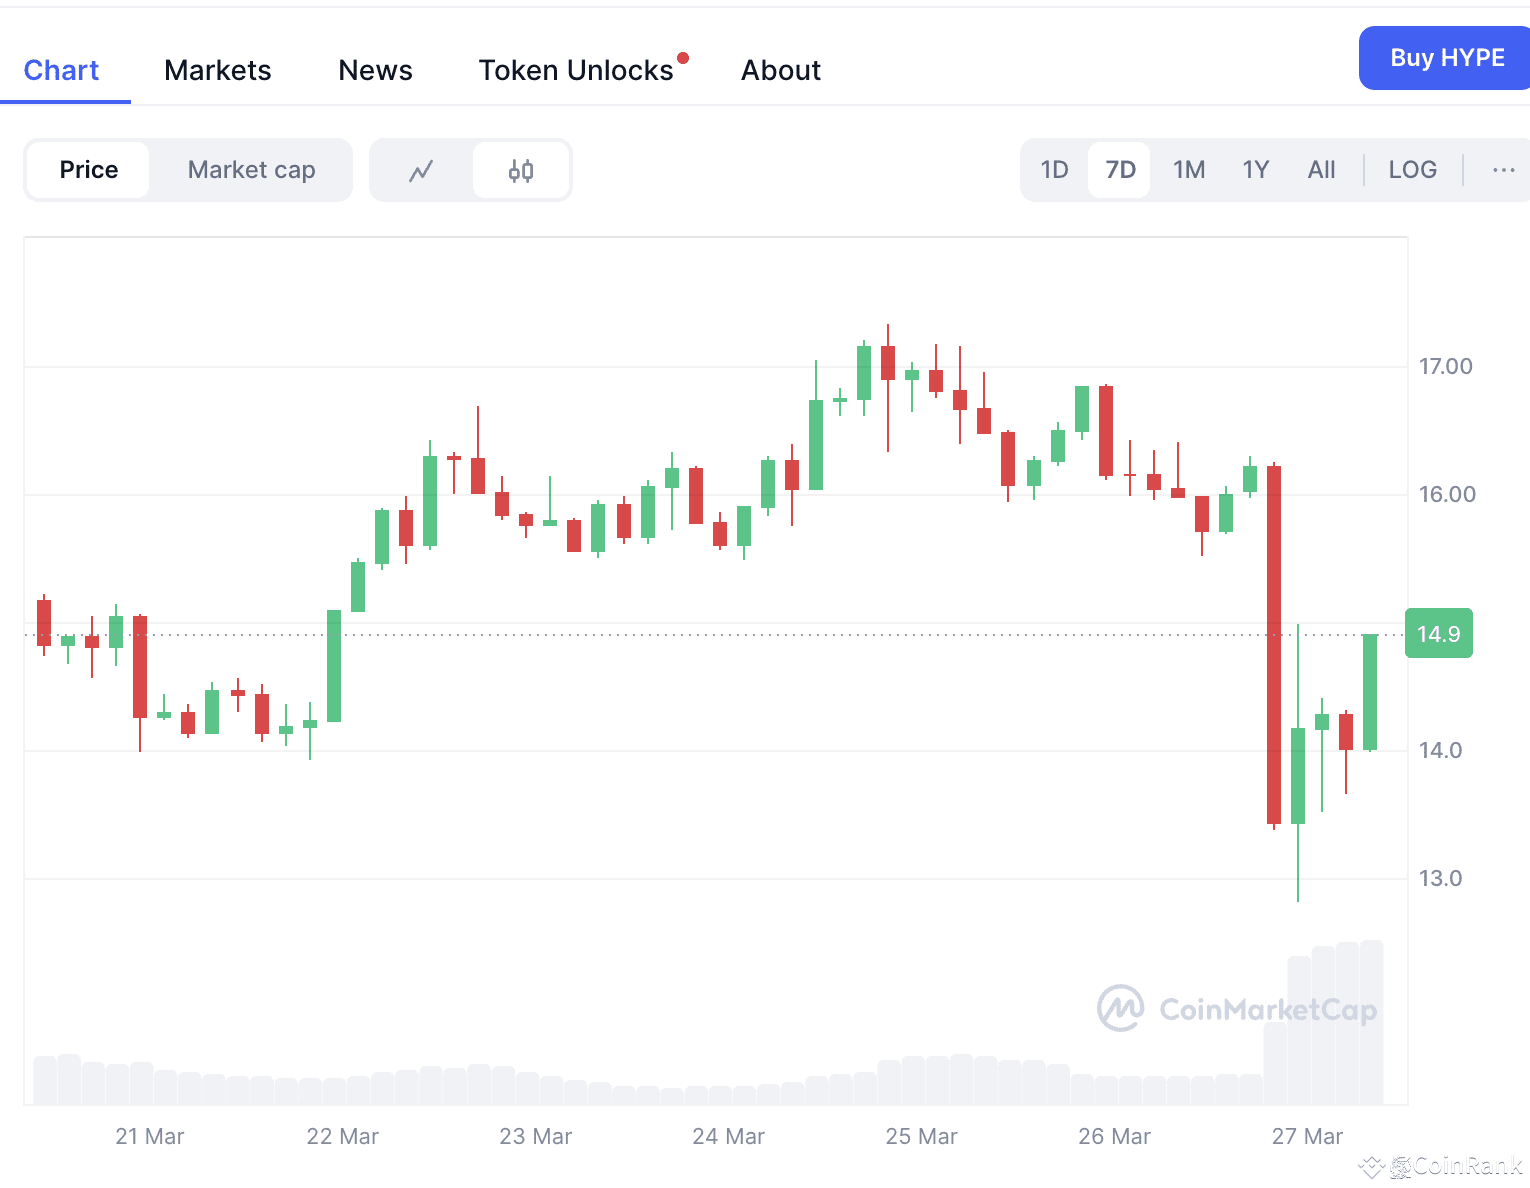Screen dimensions: 1530x1188
Task: Select the 1M timeframe option
Action: tap(1189, 170)
